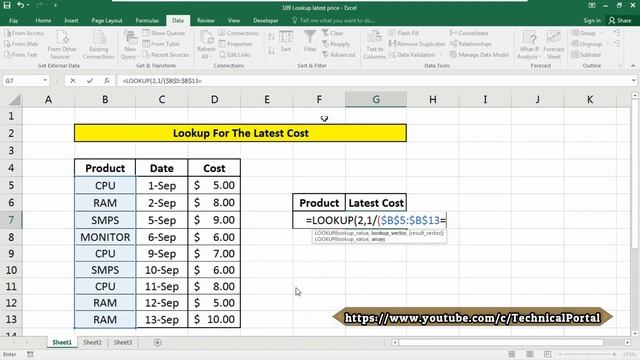Click the Remove Duplicates icon
The height and width of the screenshot is (360, 640).
pos(416,44)
